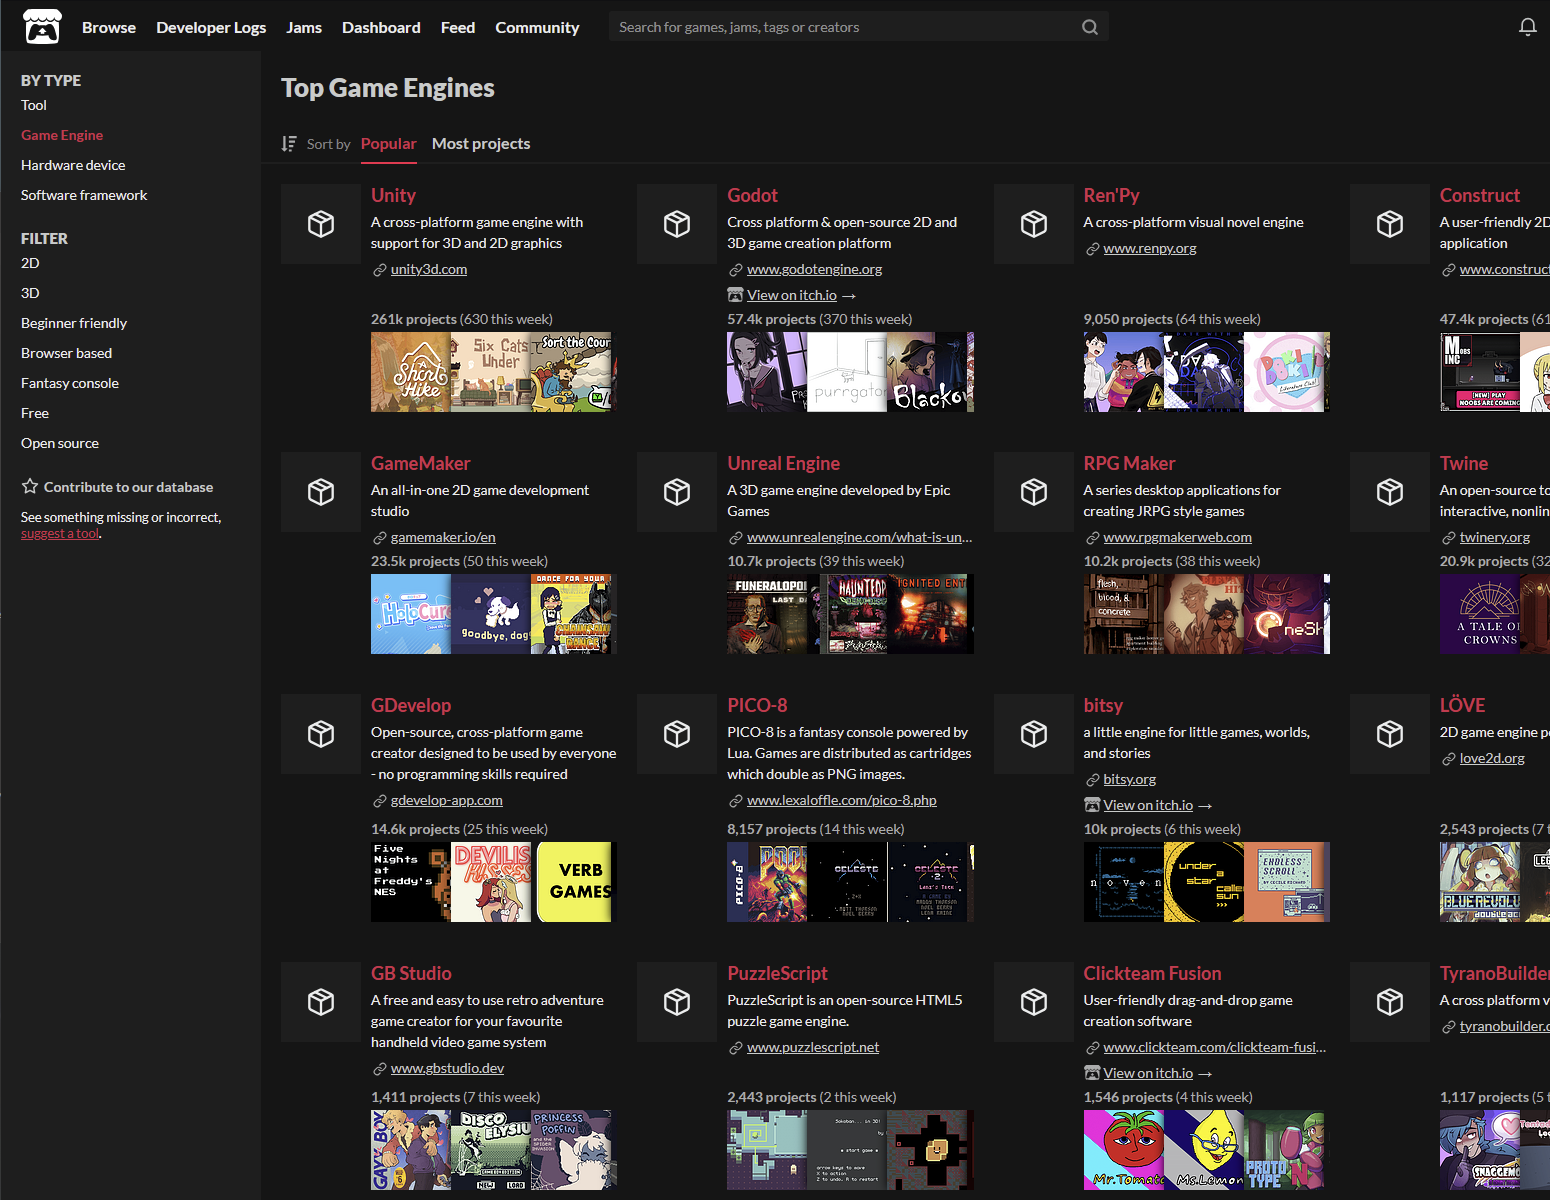Click the GB Studio cube placeholder icon

coord(321,1002)
